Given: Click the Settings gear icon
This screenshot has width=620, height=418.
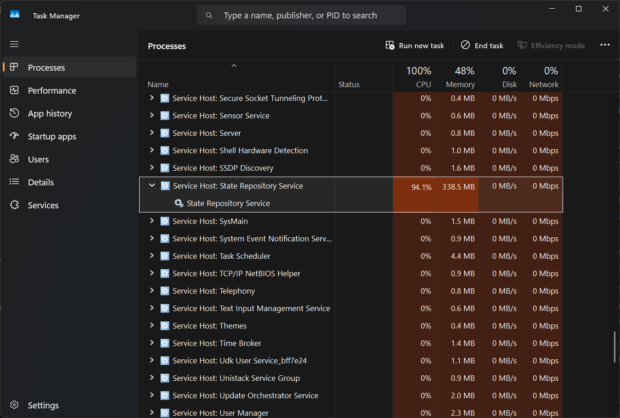Looking at the screenshot, I should pyautogui.click(x=14, y=405).
